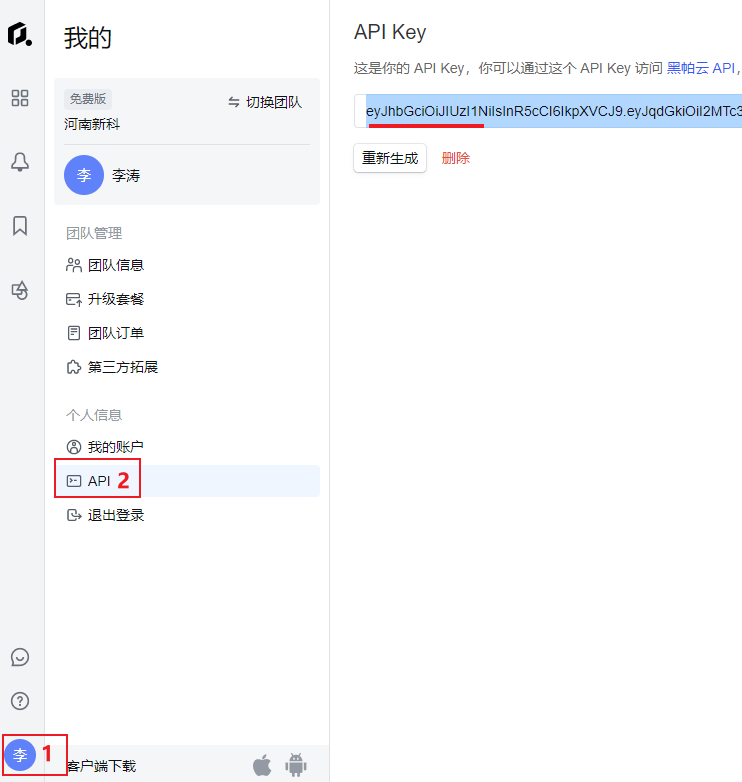Click the Android client download icon
The width and height of the screenshot is (742, 782).
click(x=296, y=766)
